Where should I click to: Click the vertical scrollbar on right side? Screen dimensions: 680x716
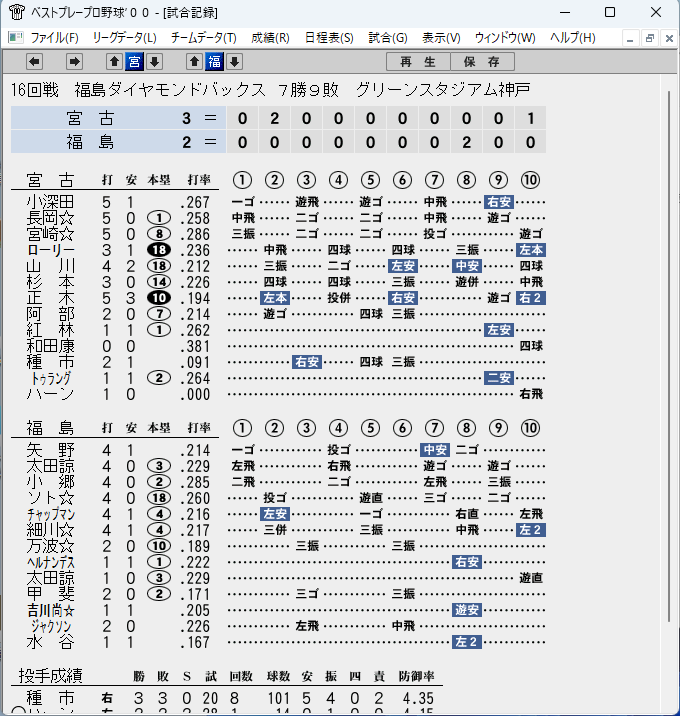point(669,356)
